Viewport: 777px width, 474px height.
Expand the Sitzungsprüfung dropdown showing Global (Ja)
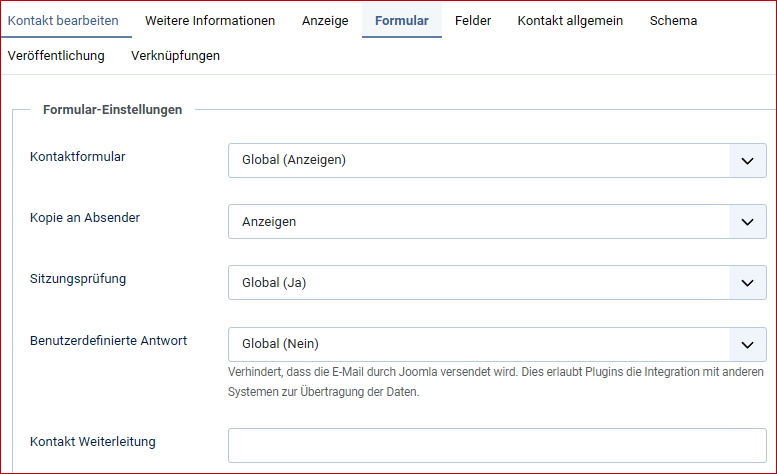click(x=497, y=283)
